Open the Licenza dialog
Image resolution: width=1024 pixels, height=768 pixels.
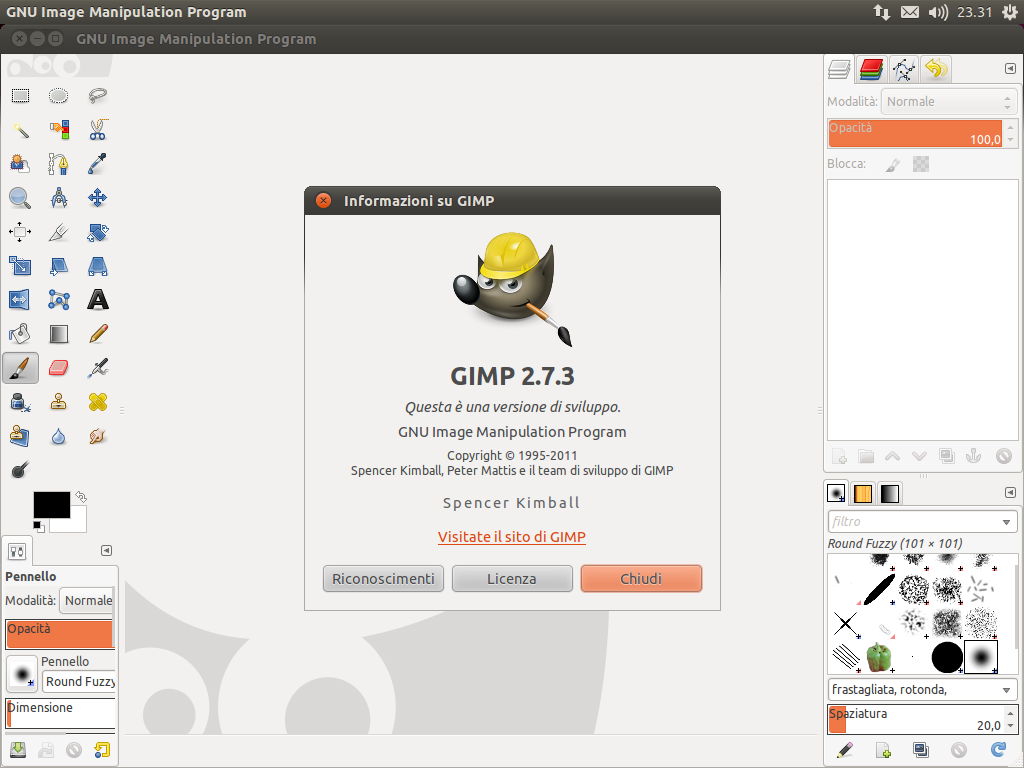click(512, 579)
